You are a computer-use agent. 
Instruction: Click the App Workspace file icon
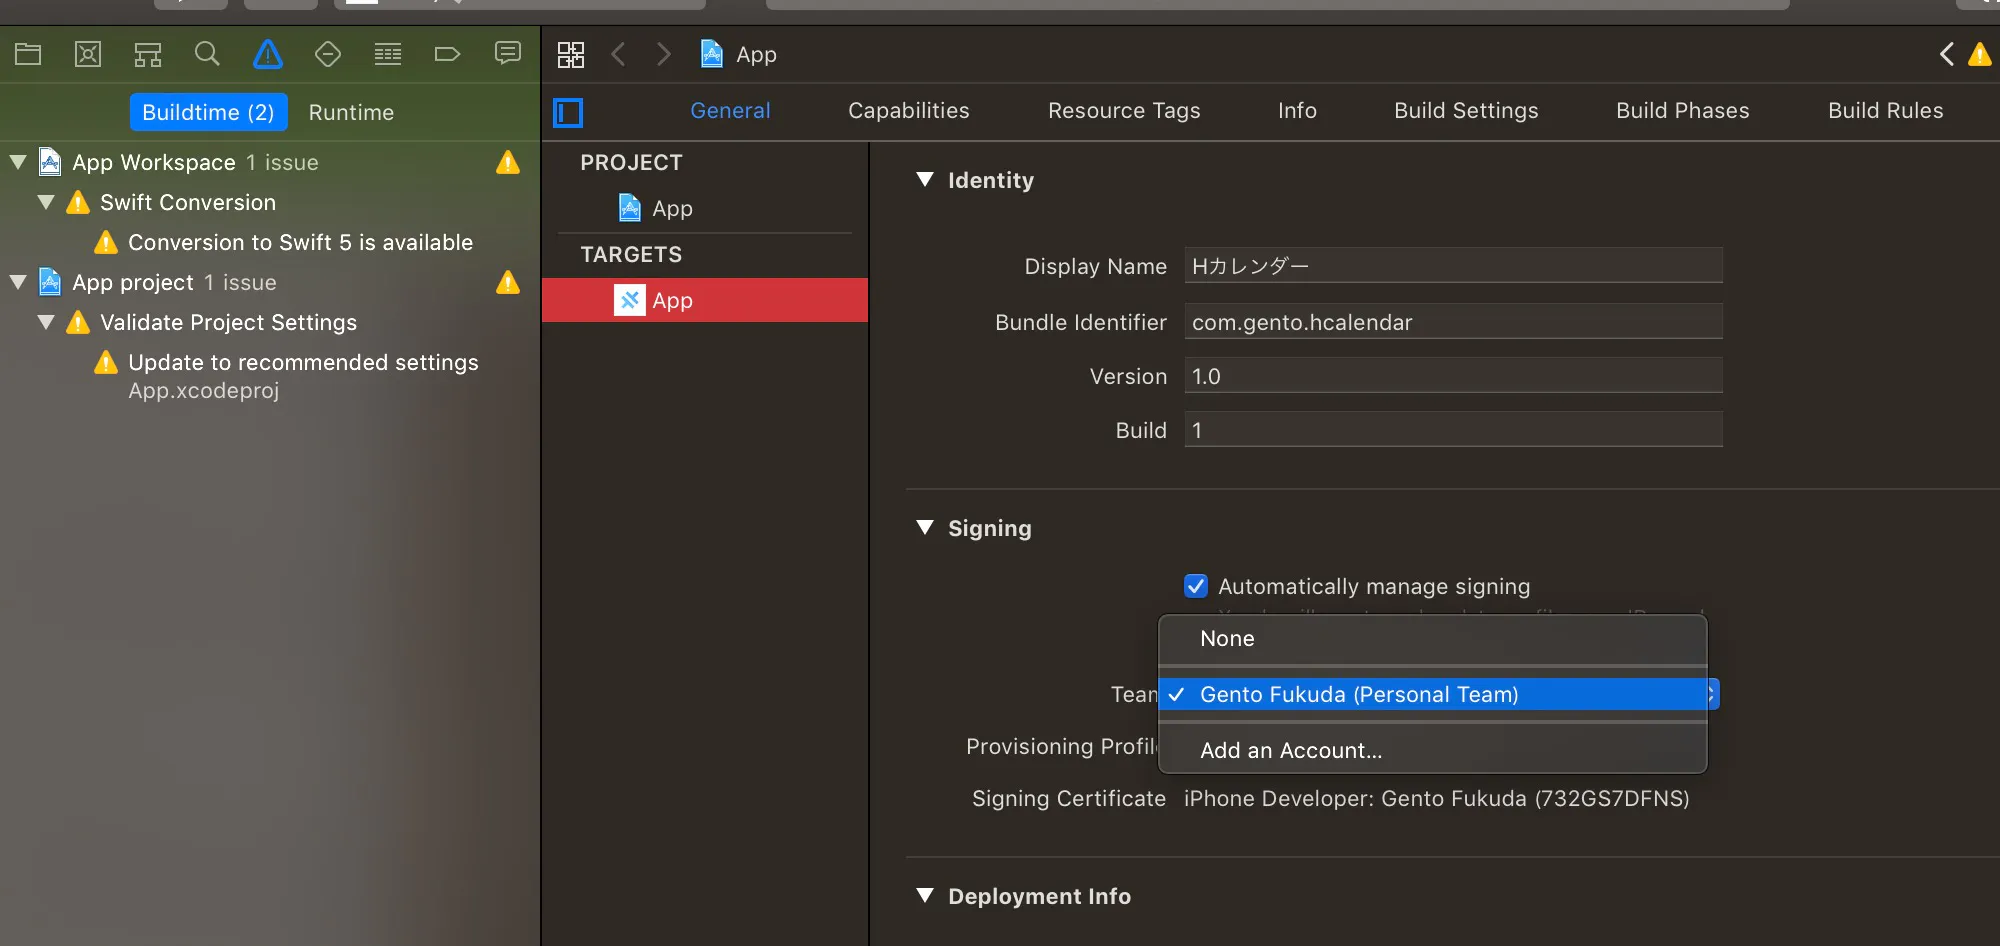tap(50, 162)
